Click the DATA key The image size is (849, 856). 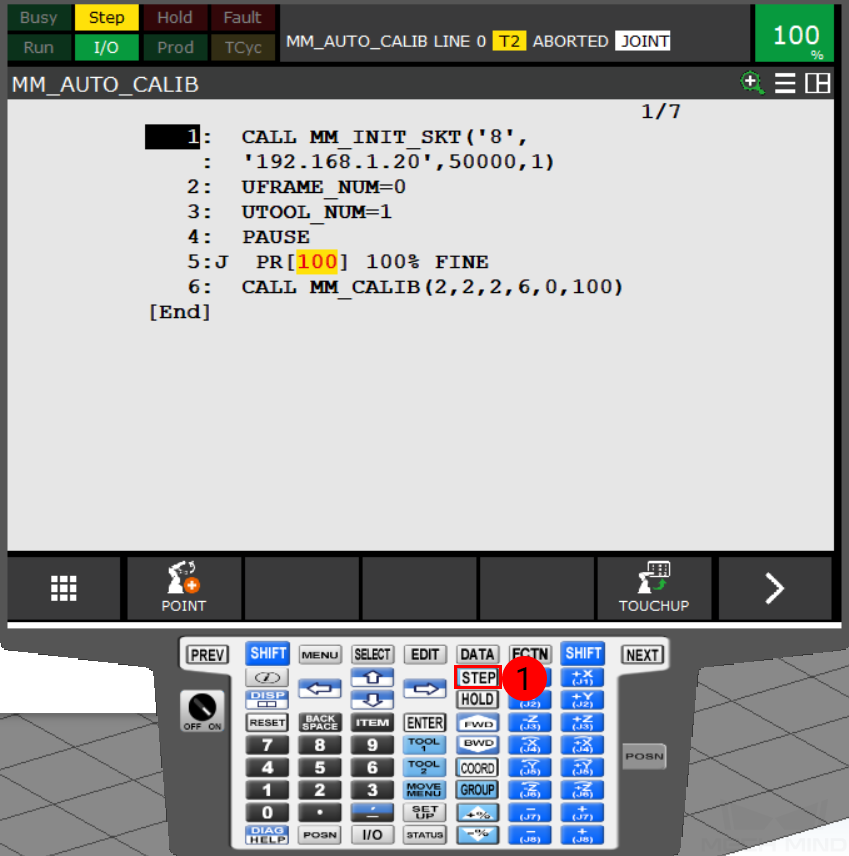(477, 654)
